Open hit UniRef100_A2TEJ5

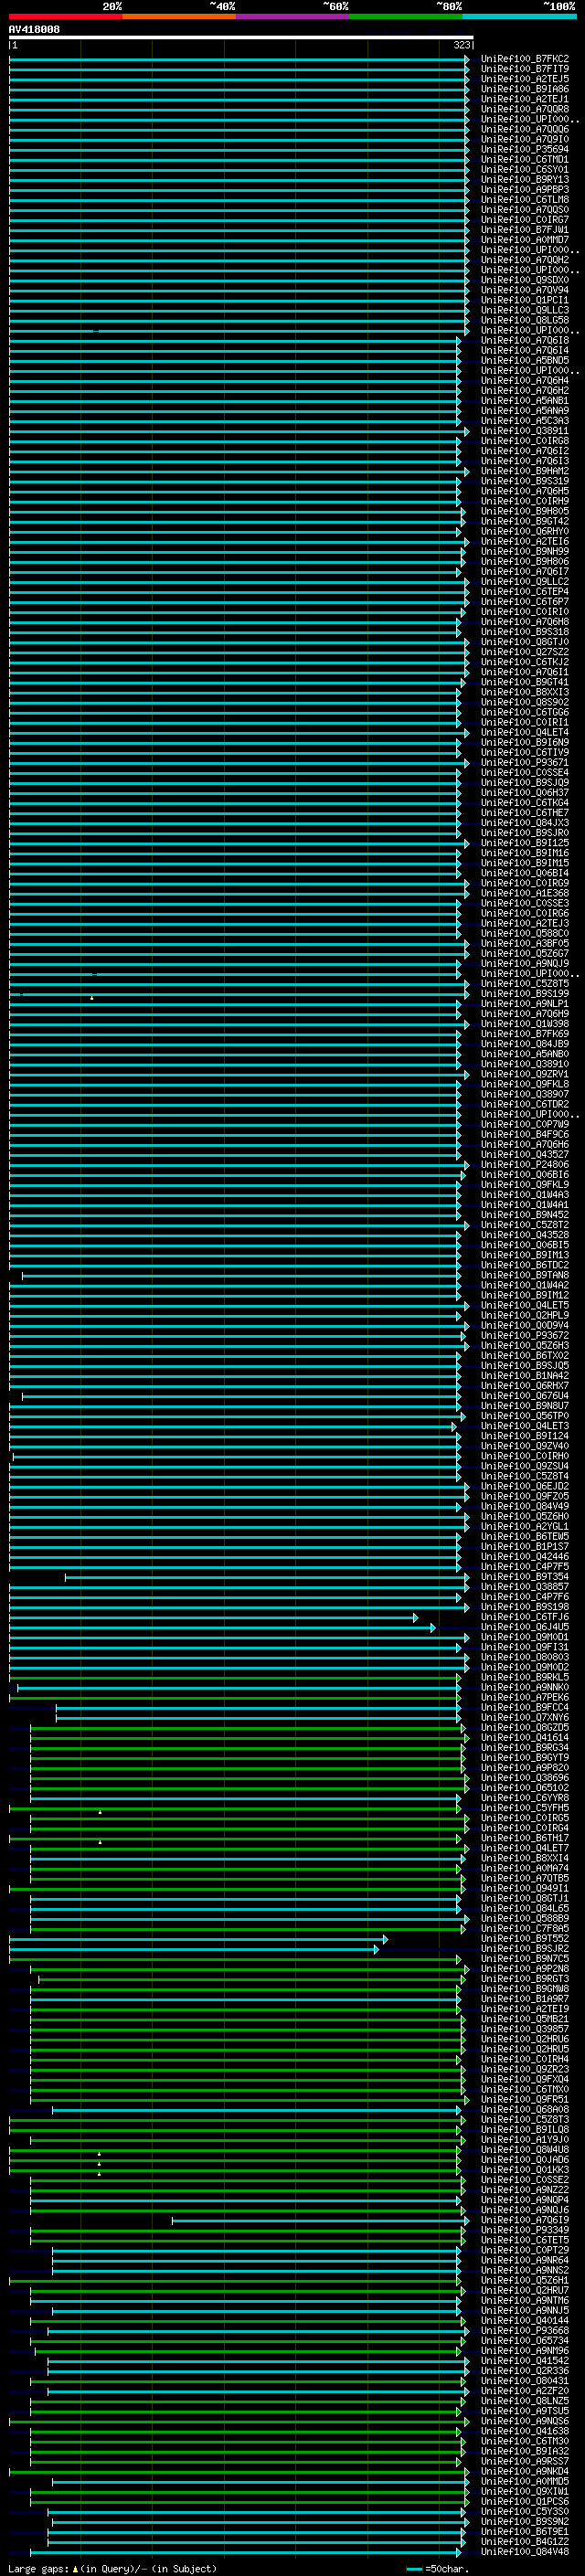click(x=525, y=79)
